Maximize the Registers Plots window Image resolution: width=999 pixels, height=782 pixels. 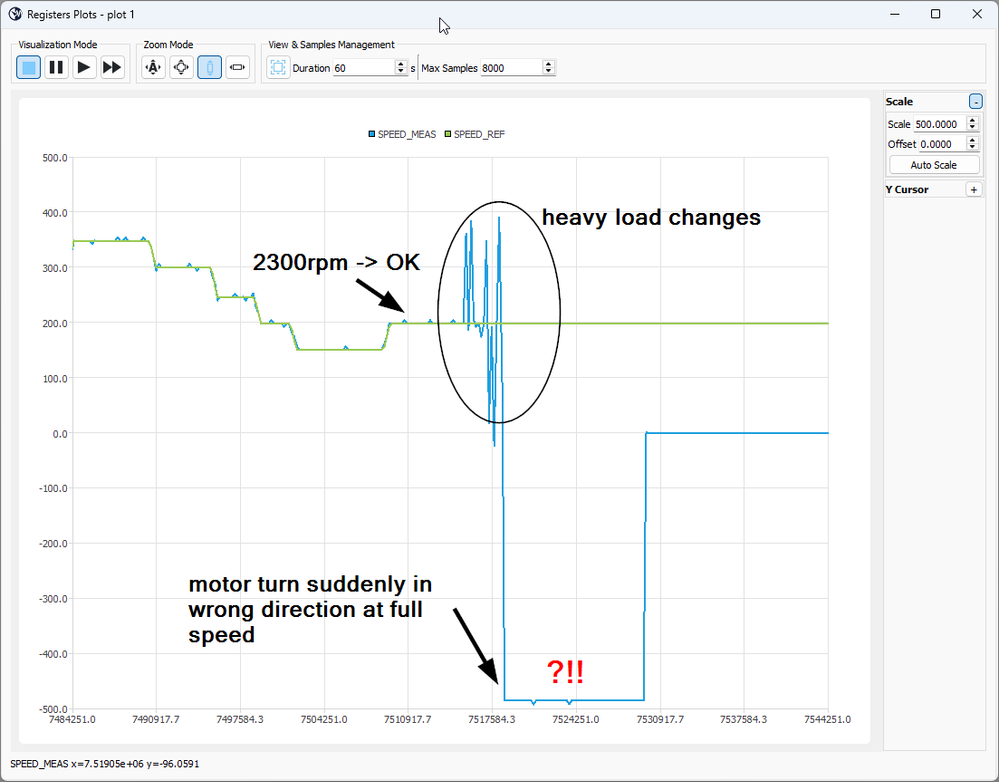coord(935,14)
